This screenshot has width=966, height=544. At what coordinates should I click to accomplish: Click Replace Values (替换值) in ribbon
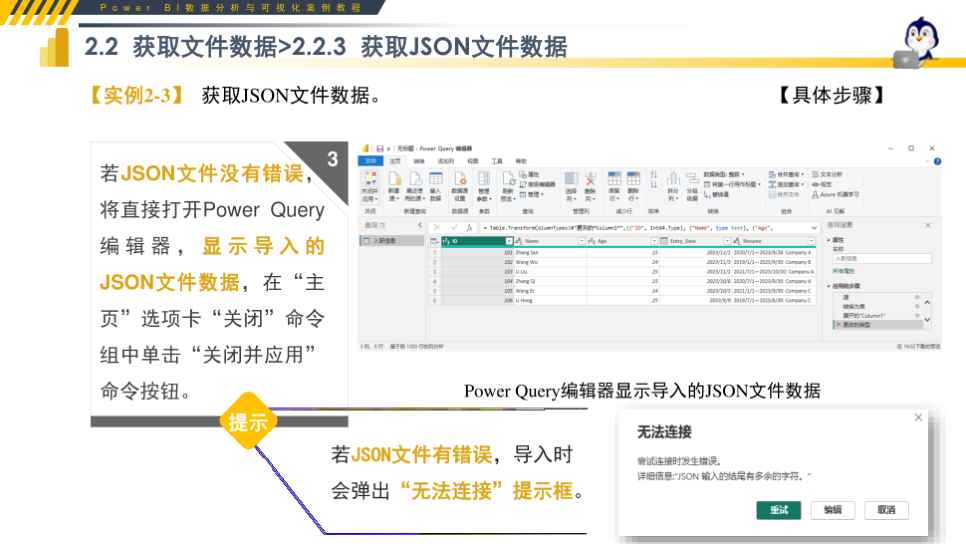tap(716, 195)
